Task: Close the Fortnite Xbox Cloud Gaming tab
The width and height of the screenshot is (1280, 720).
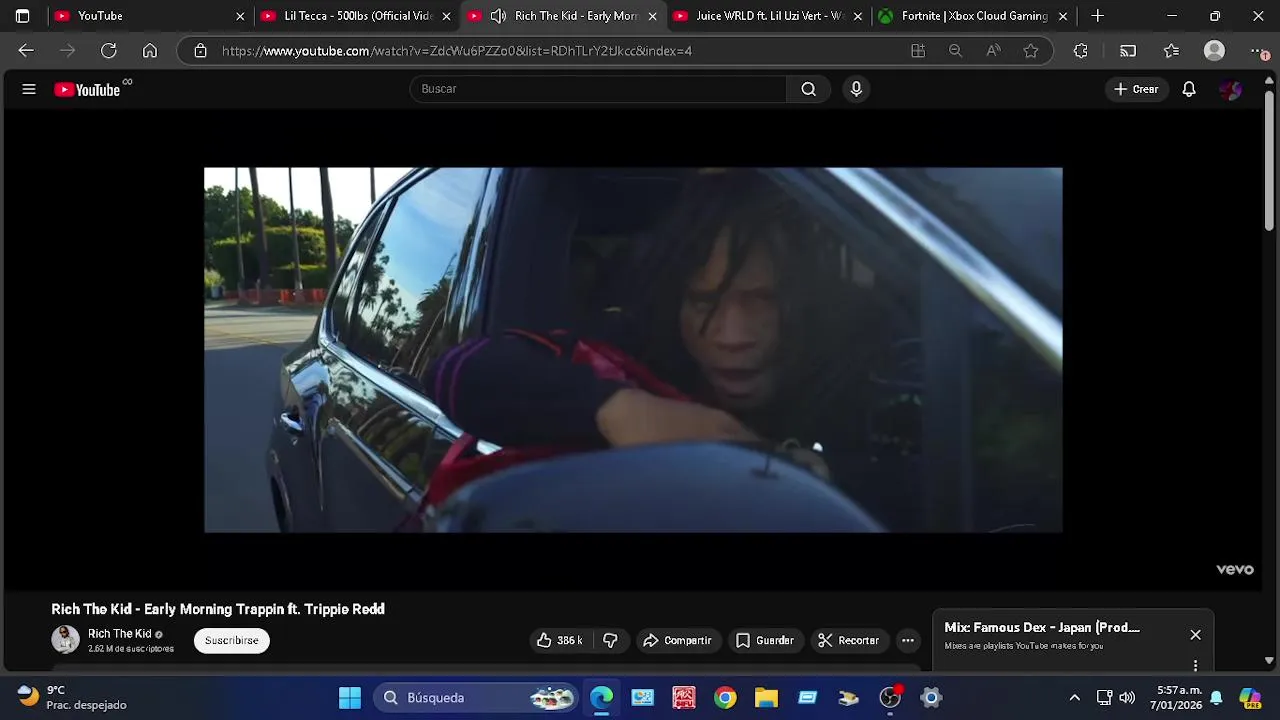Action: click(x=1063, y=16)
